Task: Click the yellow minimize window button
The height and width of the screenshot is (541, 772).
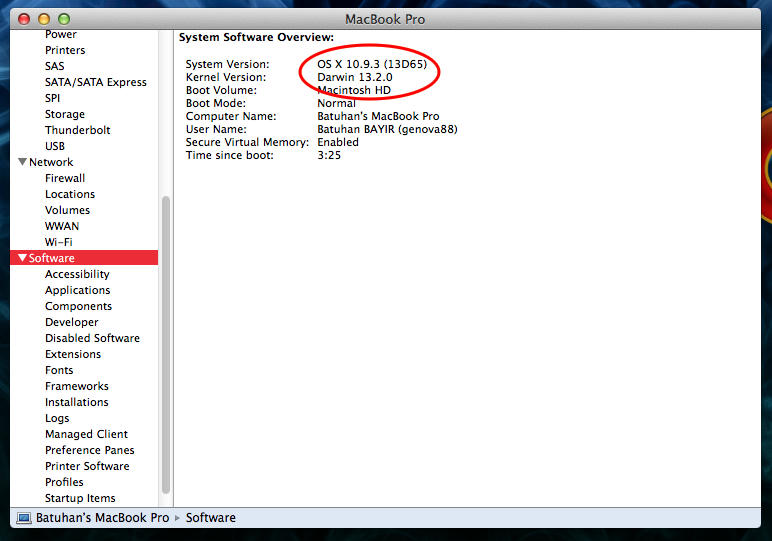Action: click(x=44, y=19)
